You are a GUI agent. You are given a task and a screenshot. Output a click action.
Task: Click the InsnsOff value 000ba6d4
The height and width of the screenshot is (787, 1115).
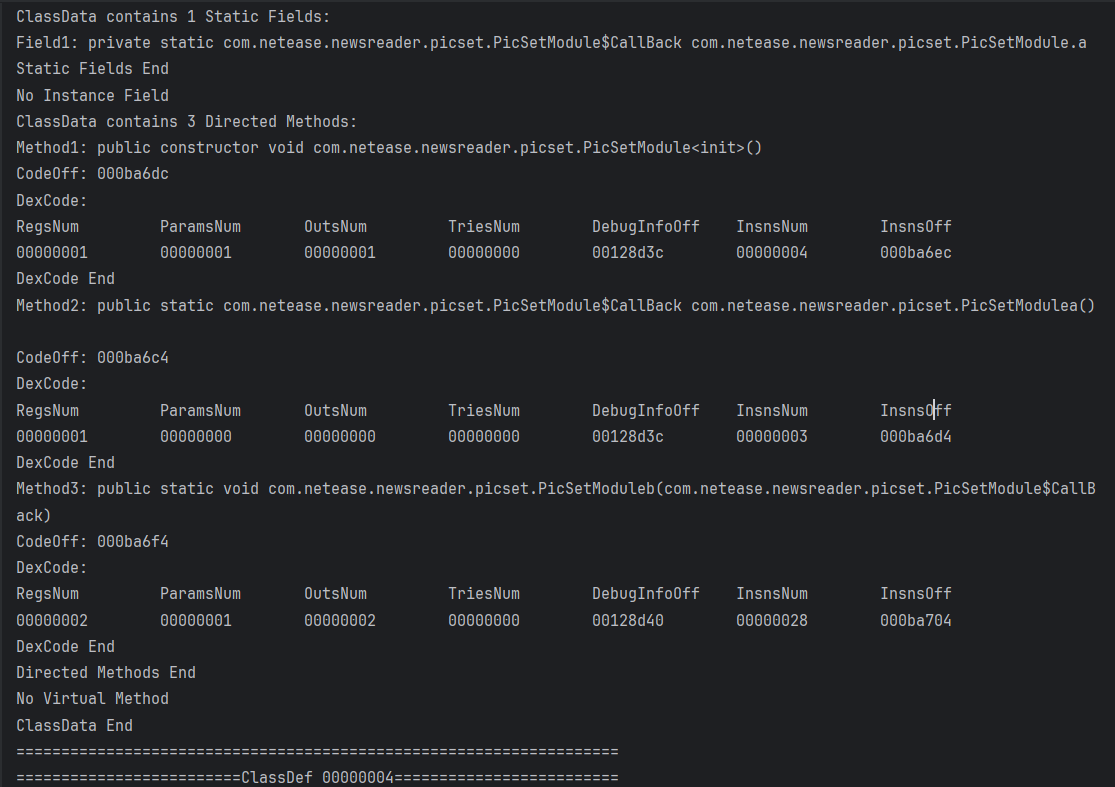point(915,437)
